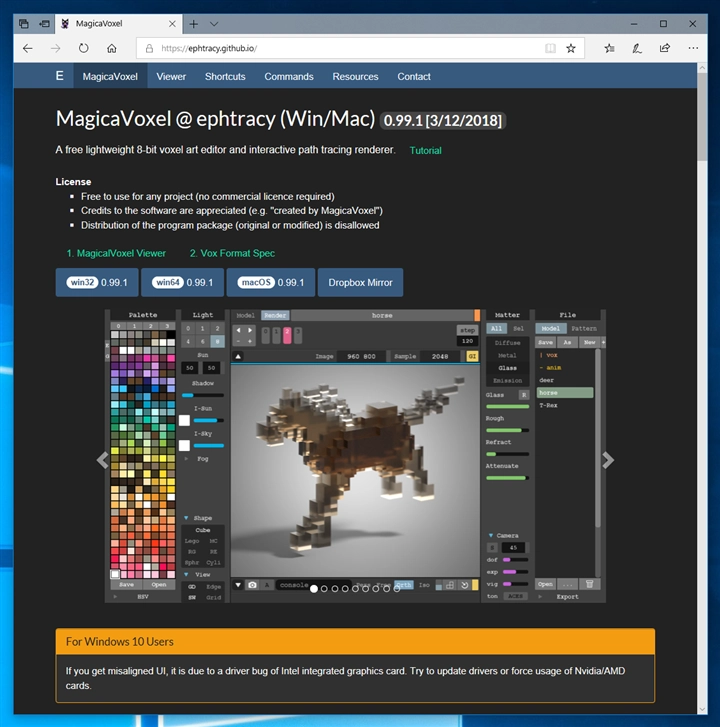The height and width of the screenshot is (727, 720).
Task: Select the last carousel dot
Action: (x=397, y=589)
